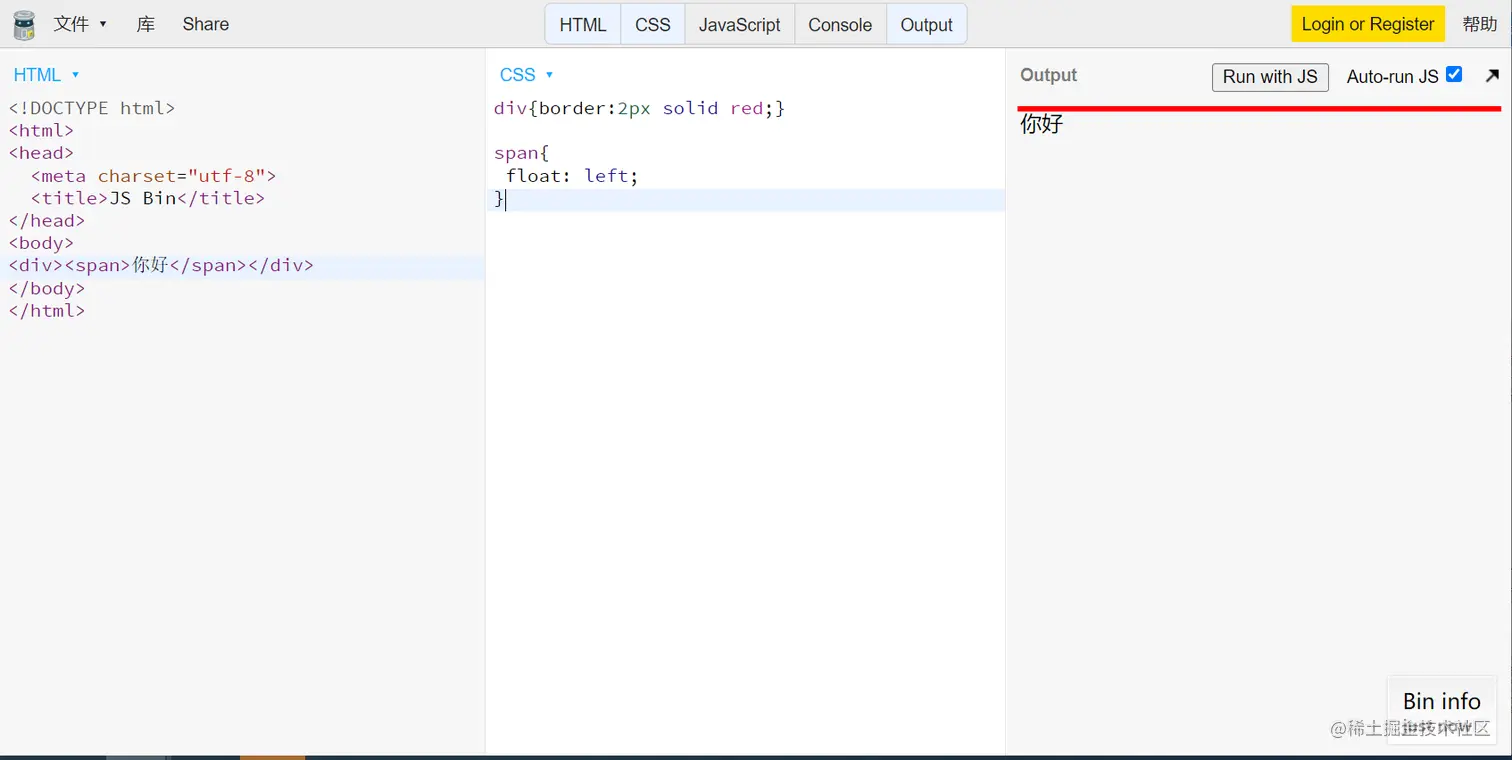Click the opening <body> tag line
The width and height of the screenshot is (1512, 760).
pos(41,243)
